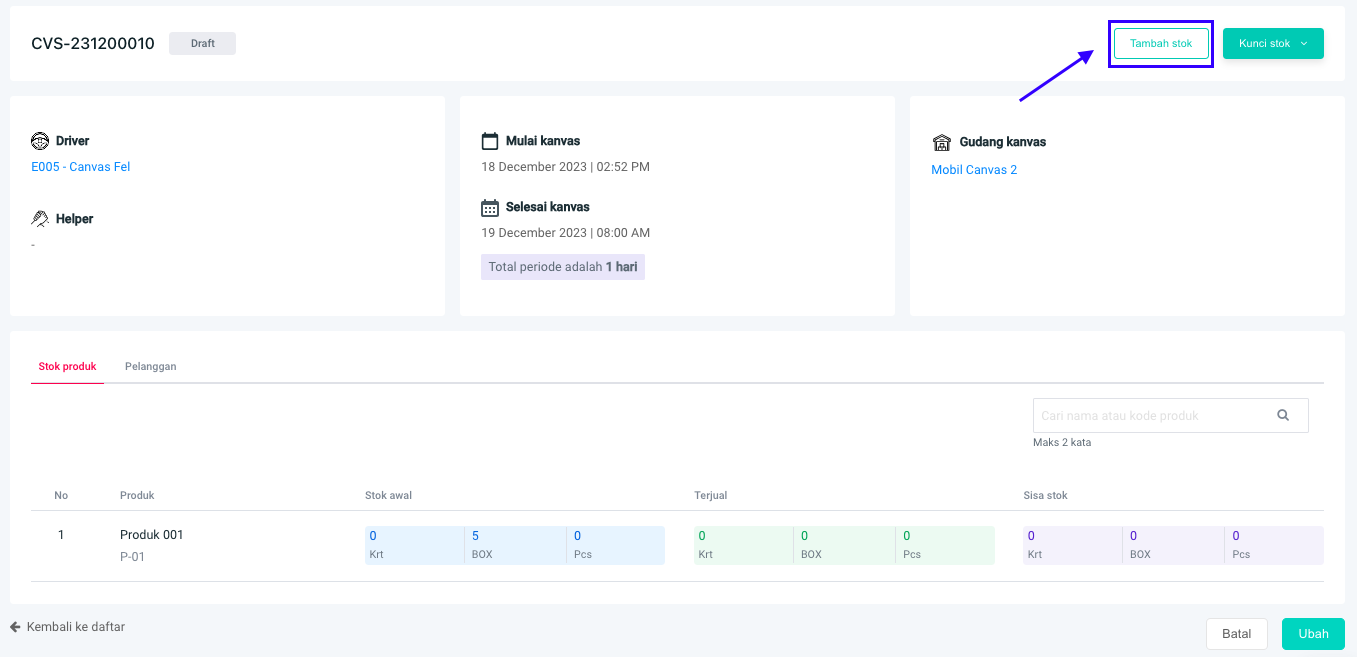The width and height of the screenshot is (1357, 657).
Task: Click the Selesai kanvas calendar icon
Action: point(490,207)
